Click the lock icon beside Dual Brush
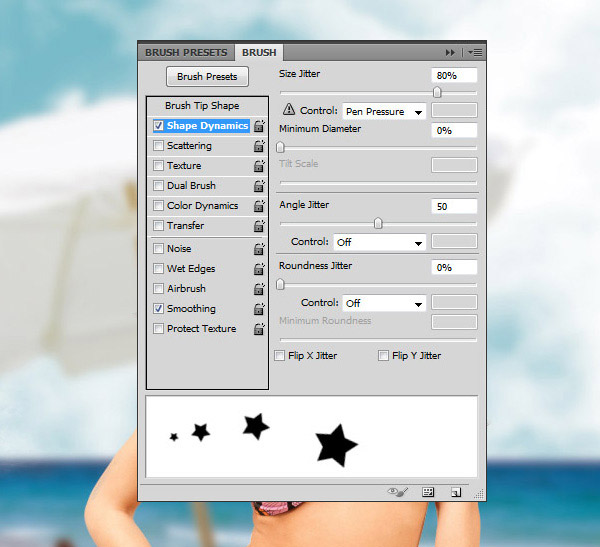The height and width of the screenshot is (547, 600). click(259, 186)
